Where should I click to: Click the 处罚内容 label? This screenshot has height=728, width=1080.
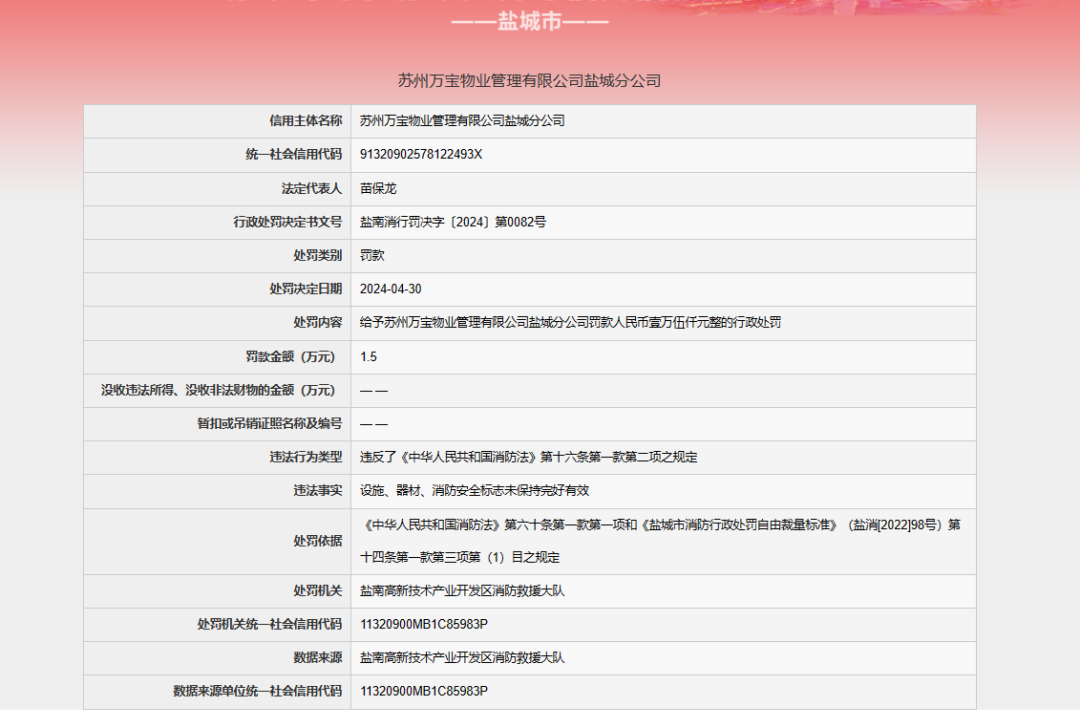tap(318, 322)
